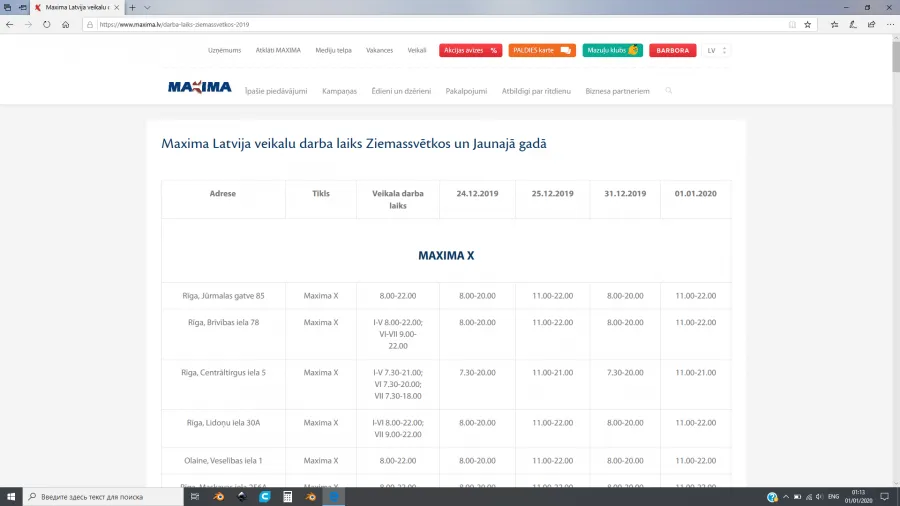Open Task View on the taskbar

click(x=195, y=497)
